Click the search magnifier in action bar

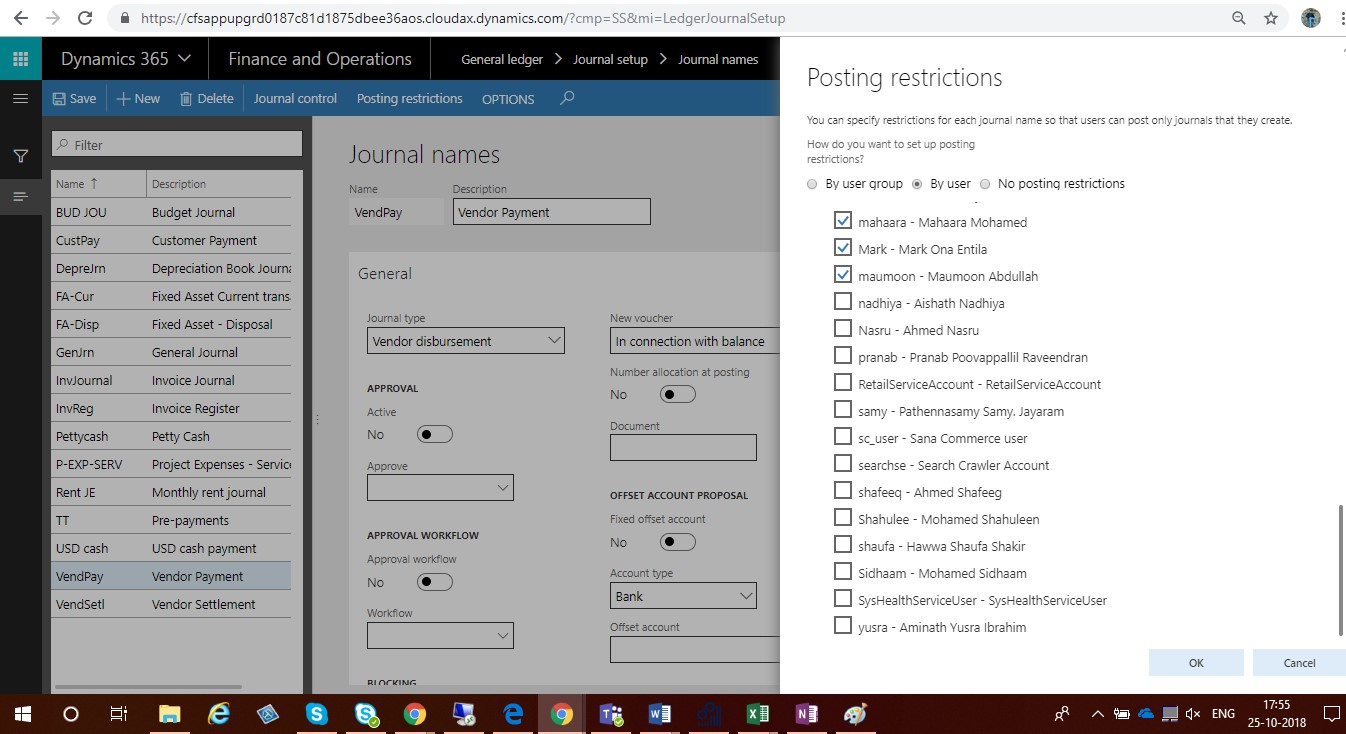coord(567,98)
